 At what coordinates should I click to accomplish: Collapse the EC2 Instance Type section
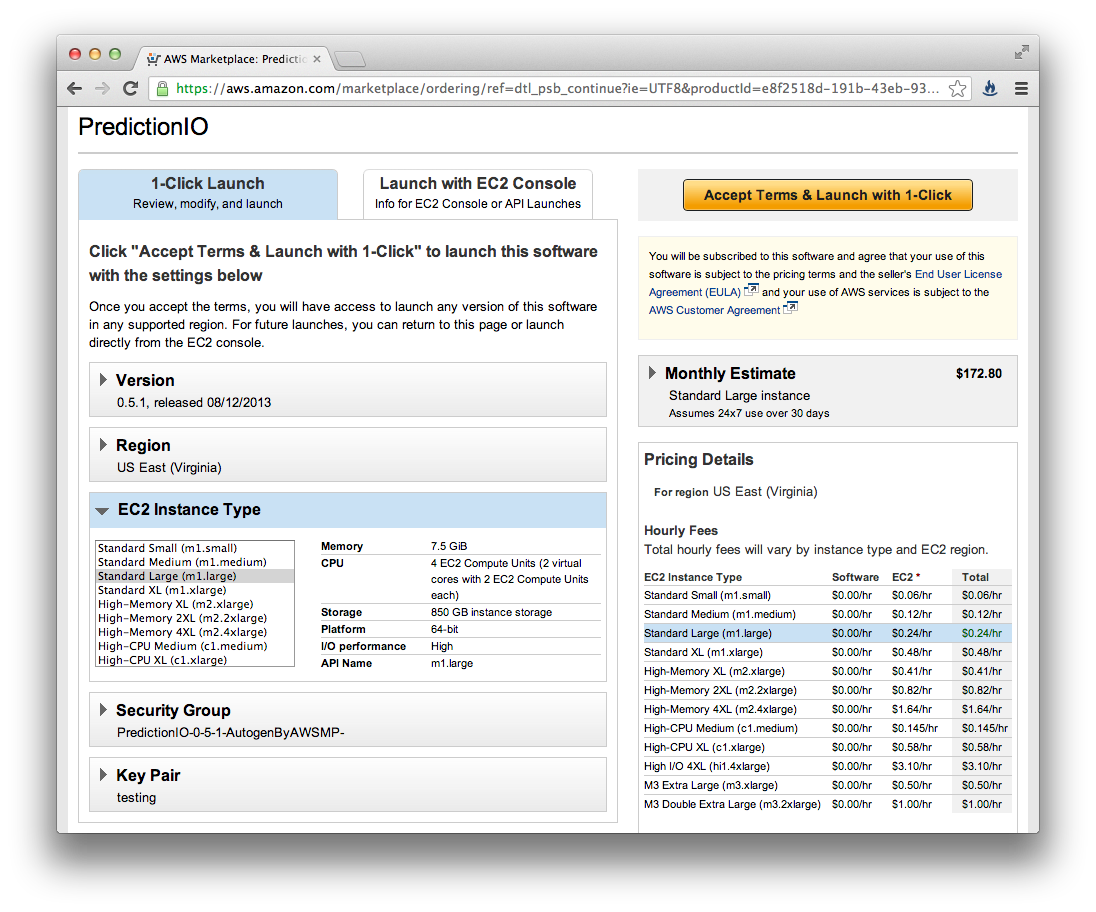(102, 510)
